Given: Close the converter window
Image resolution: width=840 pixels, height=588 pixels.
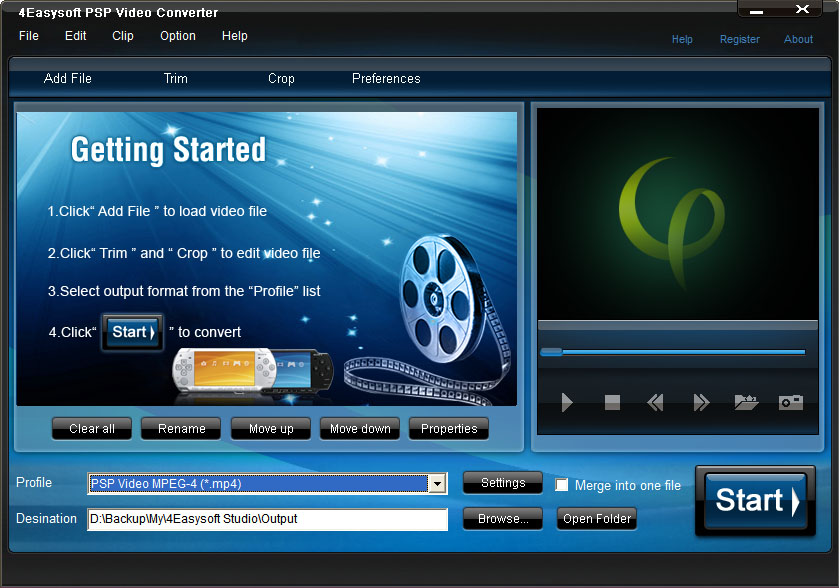Looking at the screenshot, I should point(802,9).
